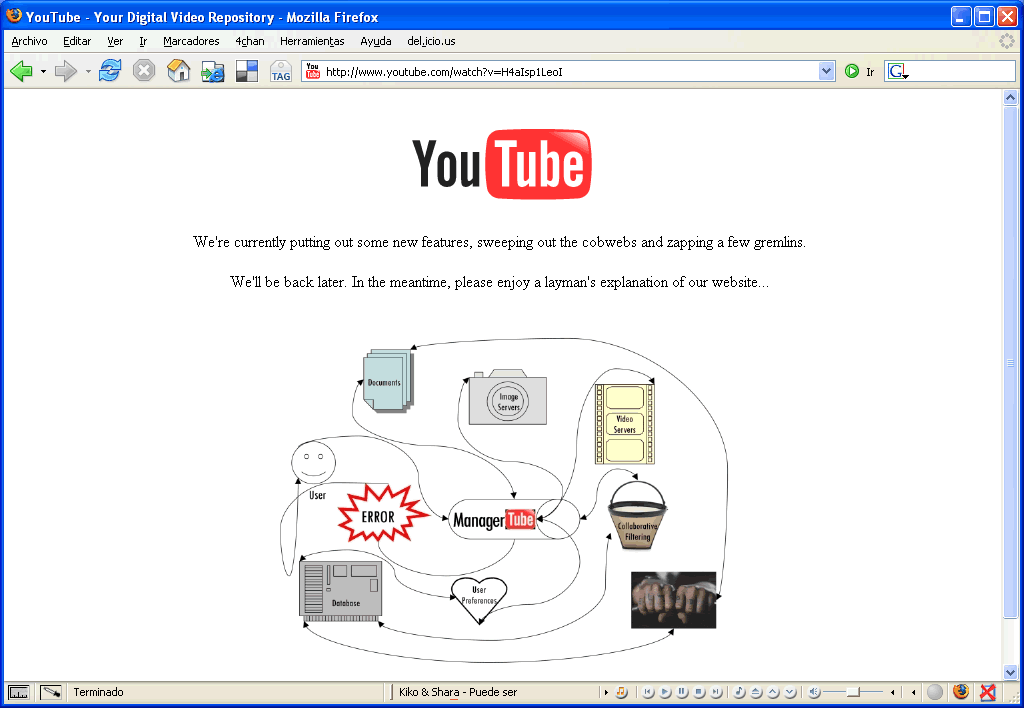
Task: Click the address bar URL field
Action: 568,72
